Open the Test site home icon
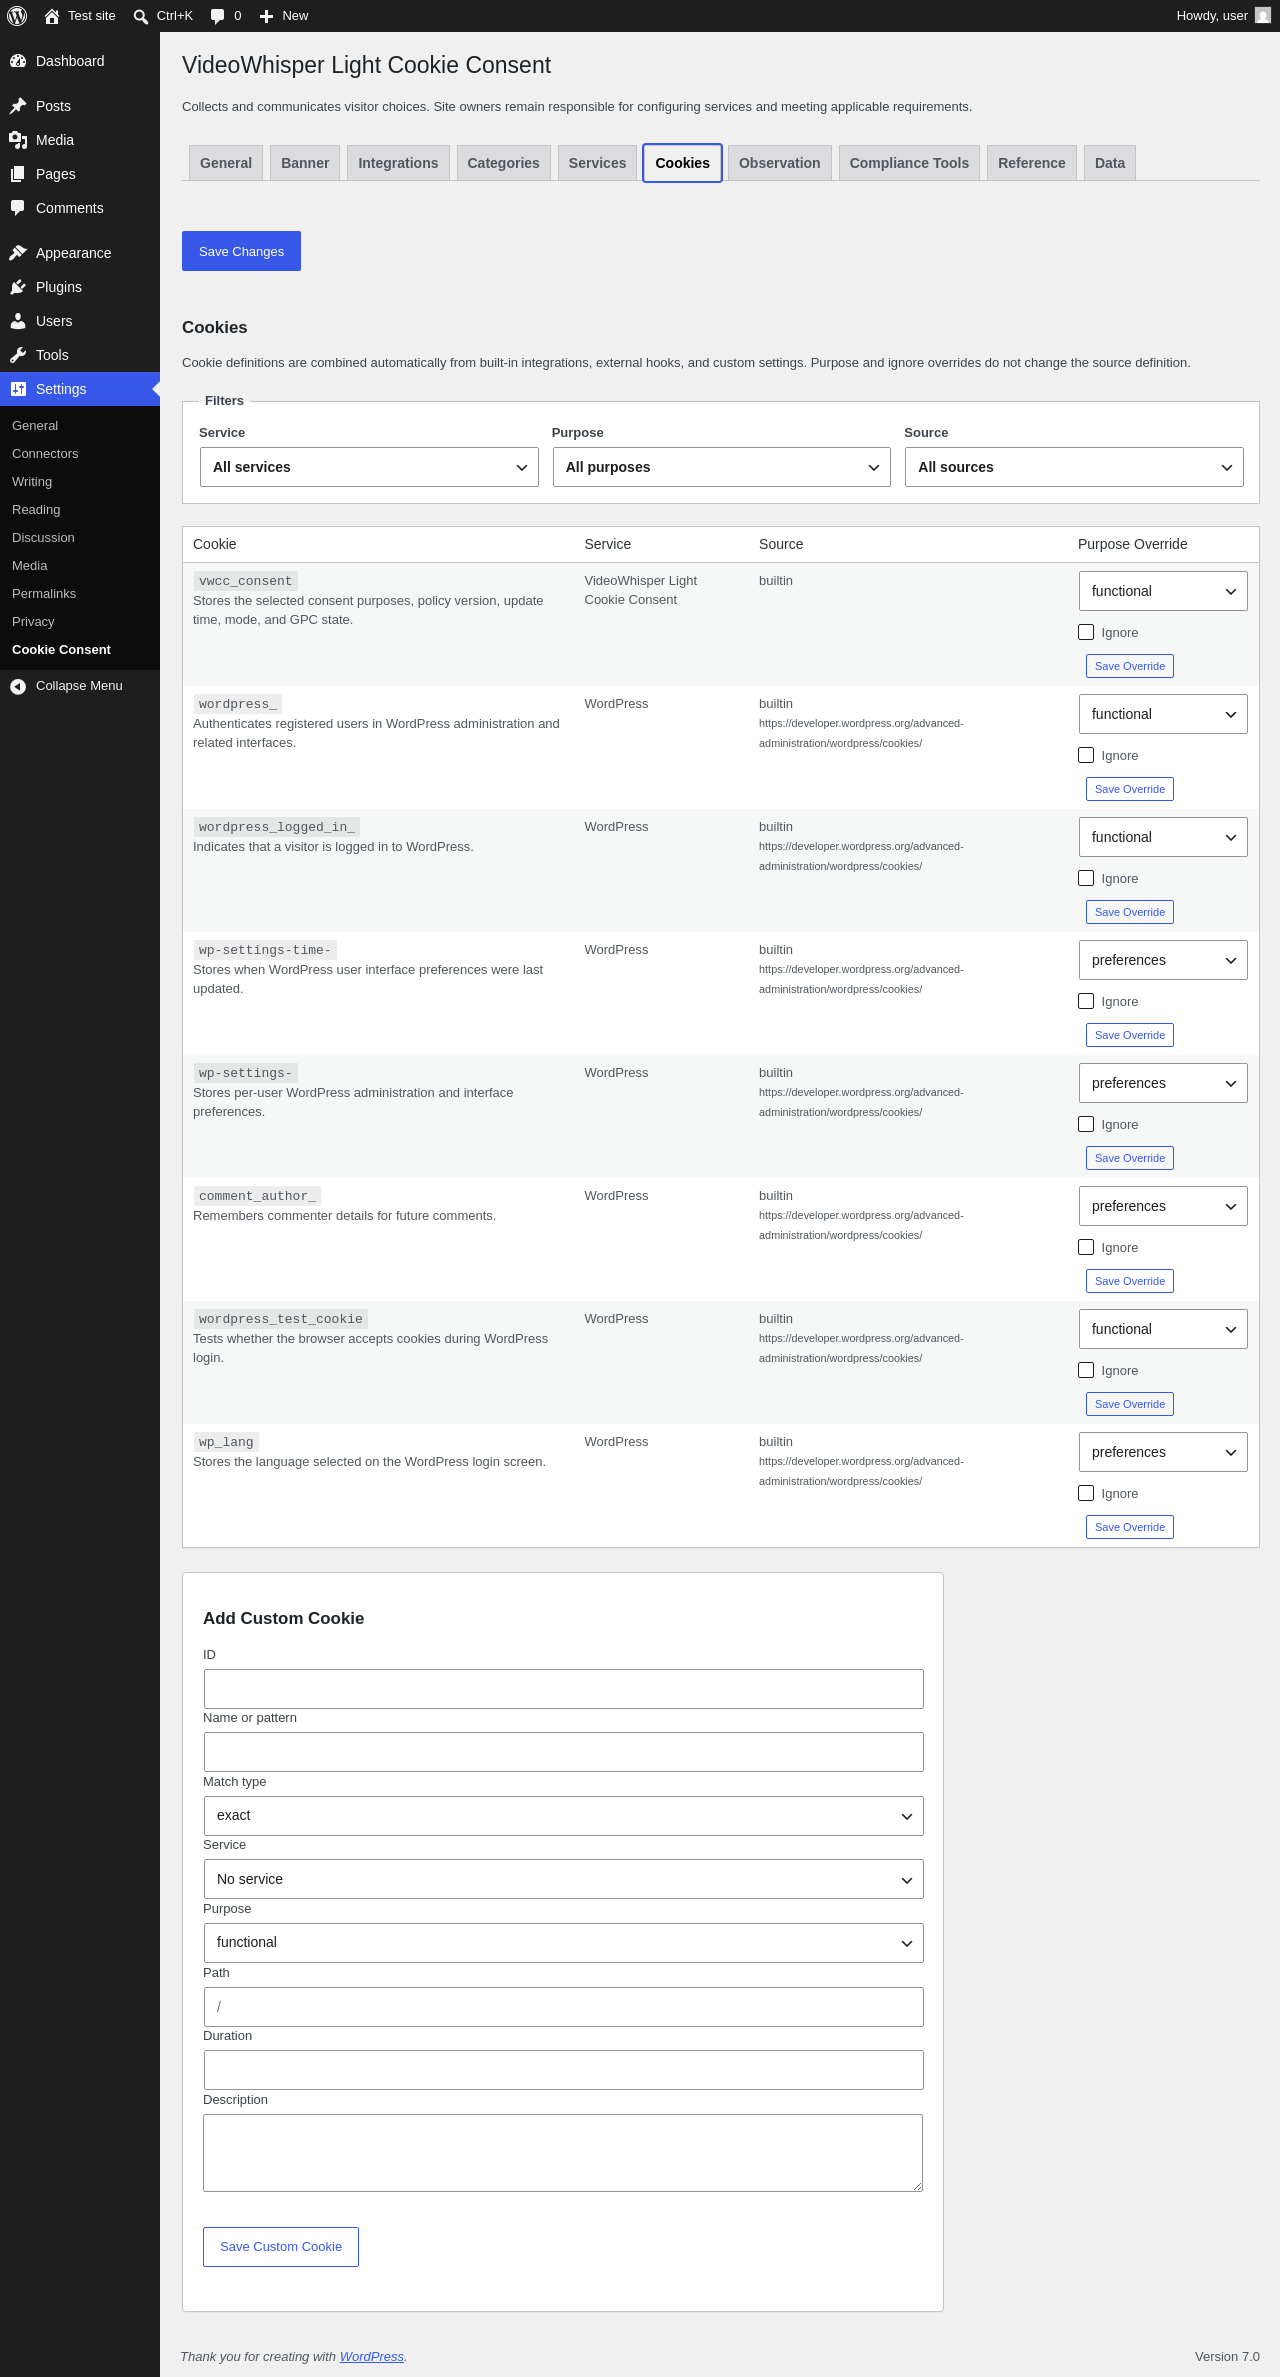The width and height of the screenshot is (1280, 2377). [x=52, y=16]
